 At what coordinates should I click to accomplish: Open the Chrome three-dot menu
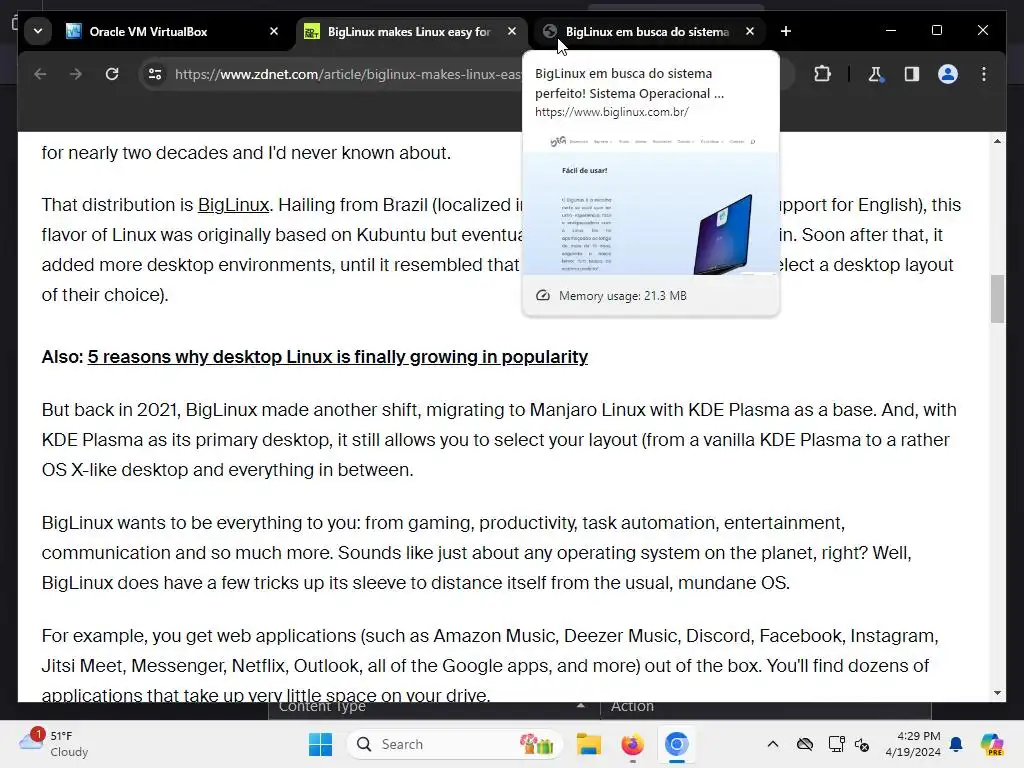click(x=984, y=74)
